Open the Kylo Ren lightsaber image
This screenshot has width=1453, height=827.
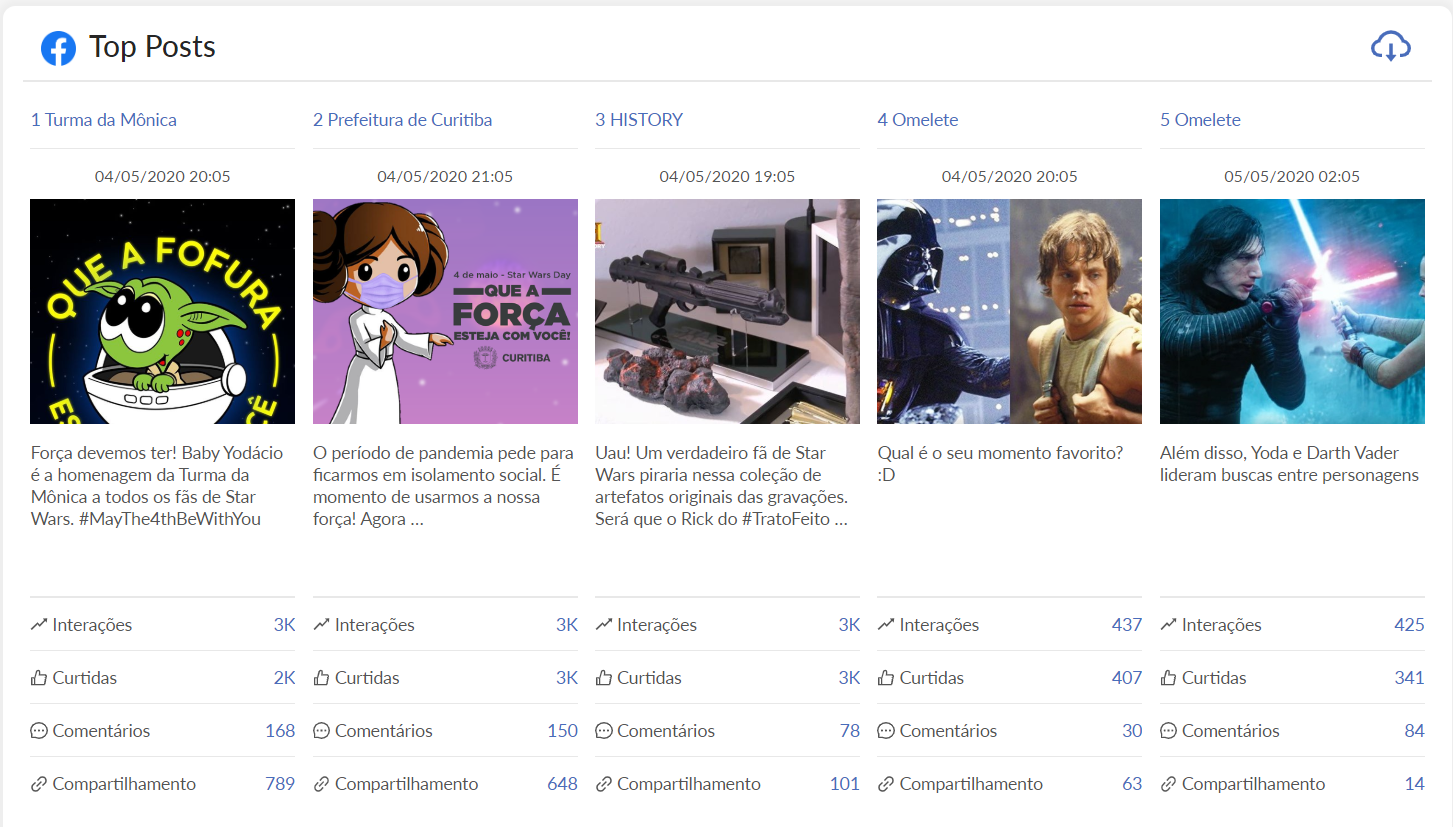(1292, 311)
